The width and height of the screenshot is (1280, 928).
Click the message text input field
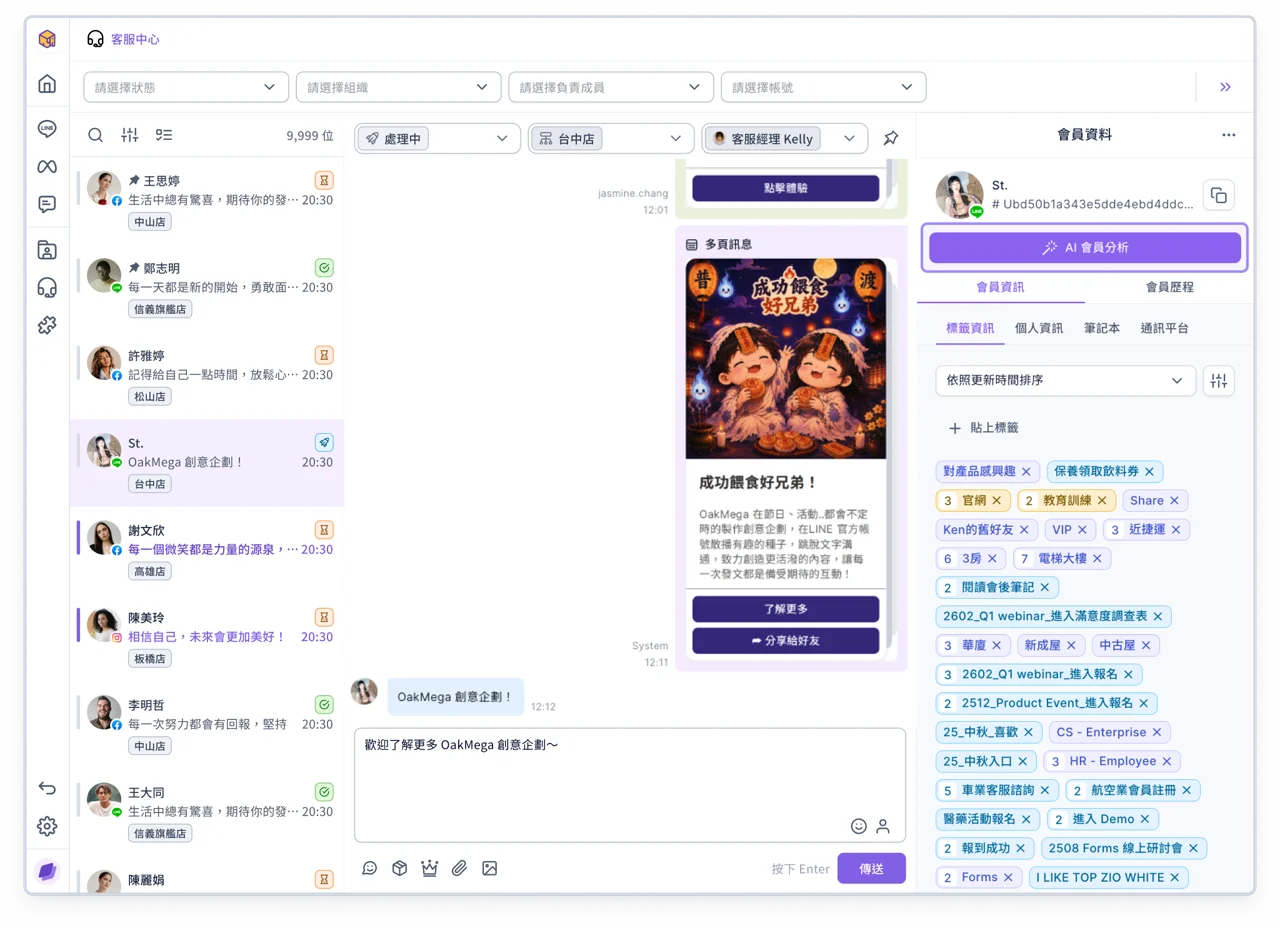coord(630,785)
